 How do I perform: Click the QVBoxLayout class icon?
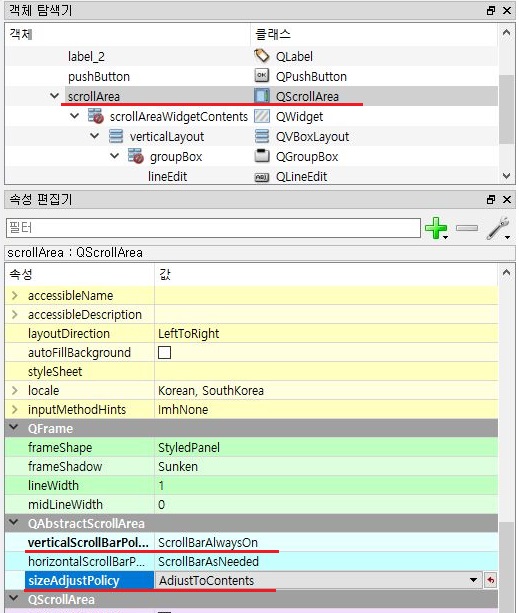[x=261, y=136]
